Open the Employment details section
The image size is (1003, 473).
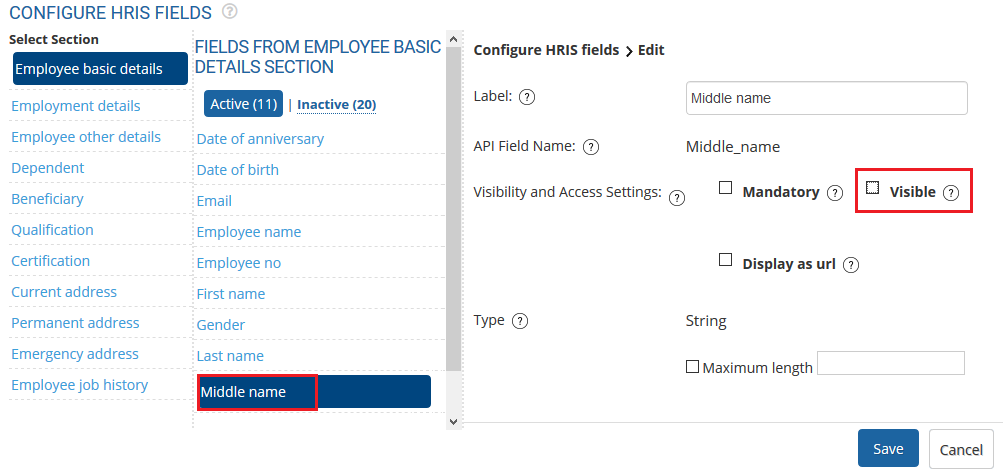pos(76,106)
